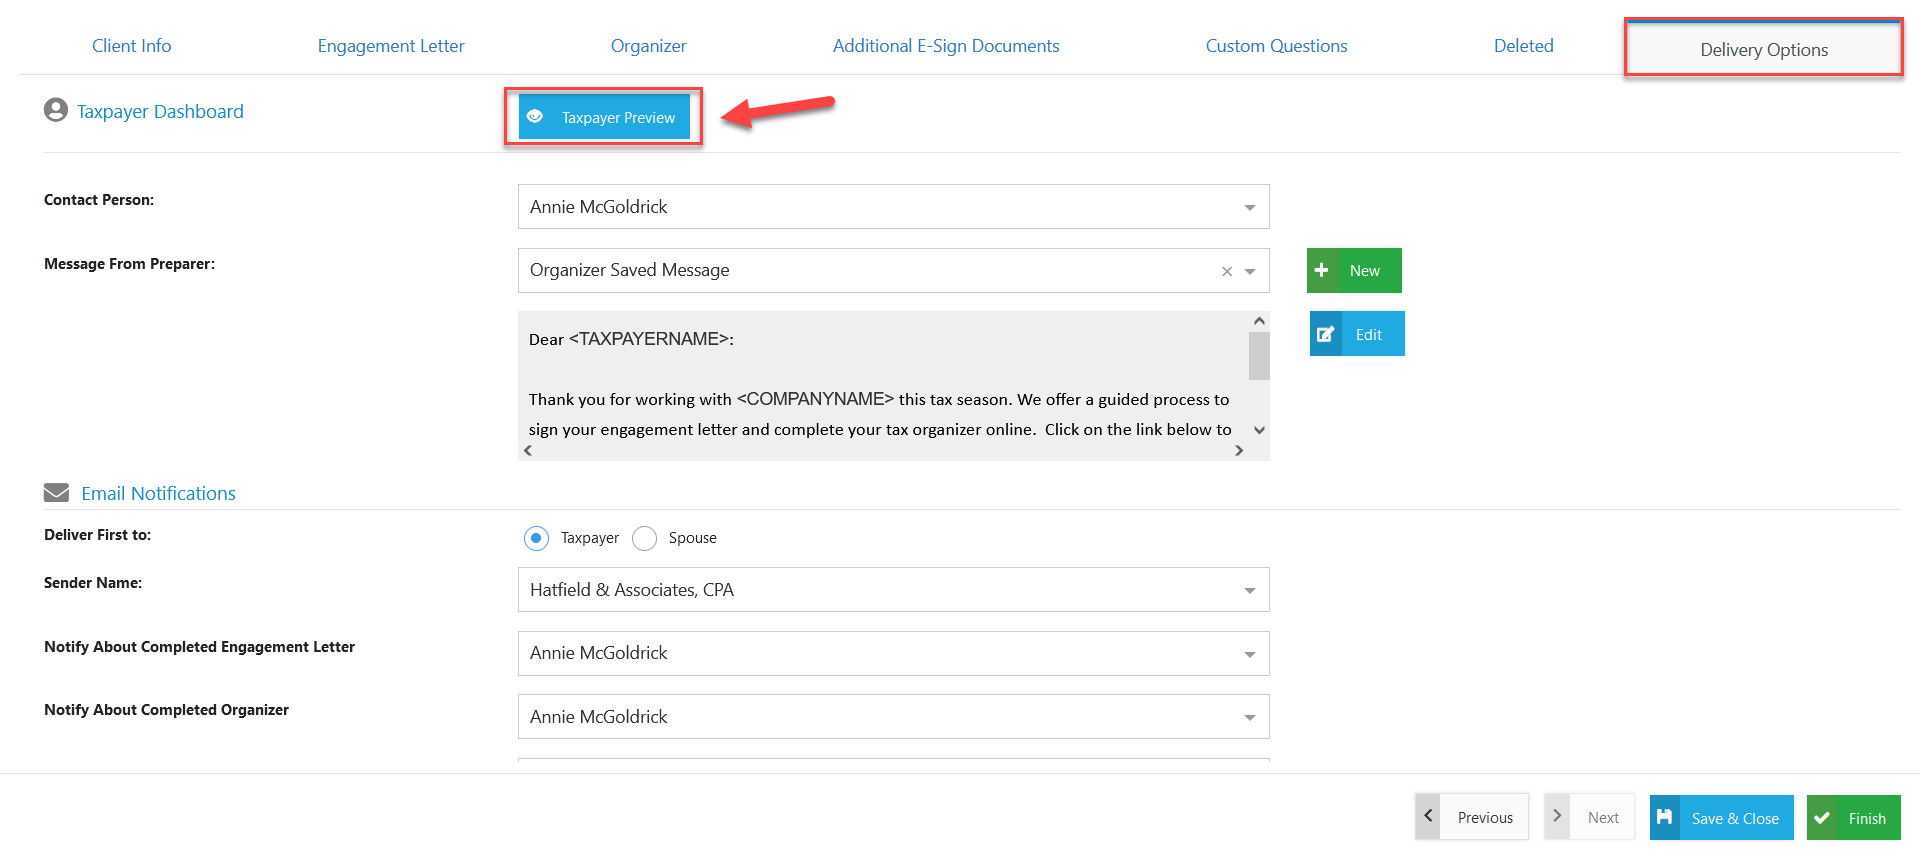Click the pencil icon on Edit button
The height and width of the screenshot is (861, 1920).
coord(1326,334)
